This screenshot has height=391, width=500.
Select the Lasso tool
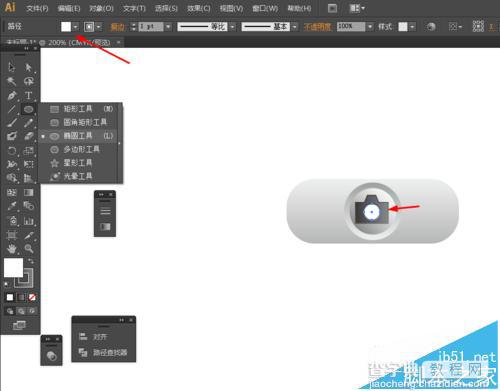pos(28,81)
